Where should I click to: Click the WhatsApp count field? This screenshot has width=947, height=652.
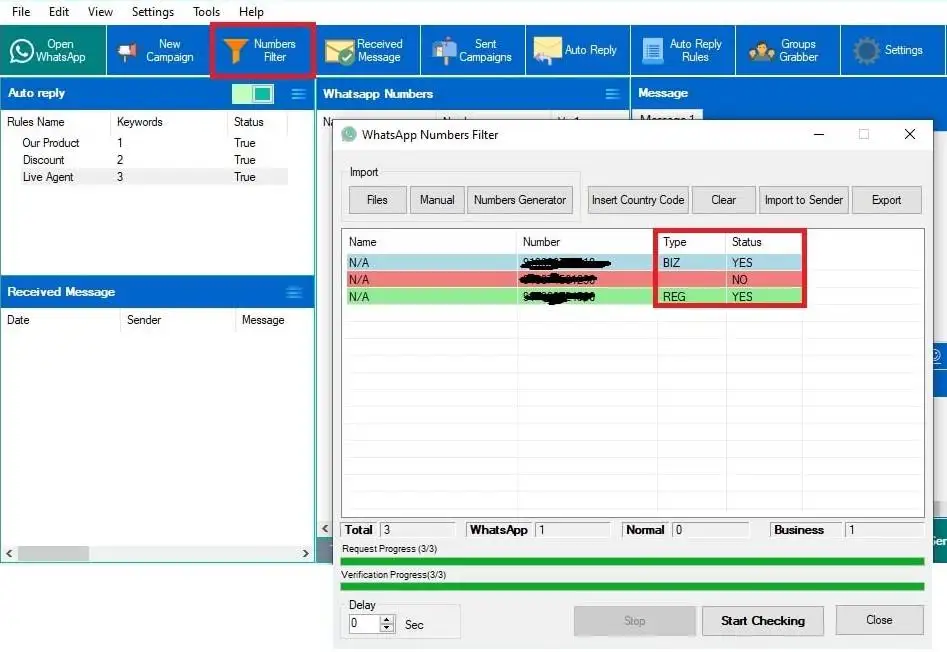click(x=573, y=530)
